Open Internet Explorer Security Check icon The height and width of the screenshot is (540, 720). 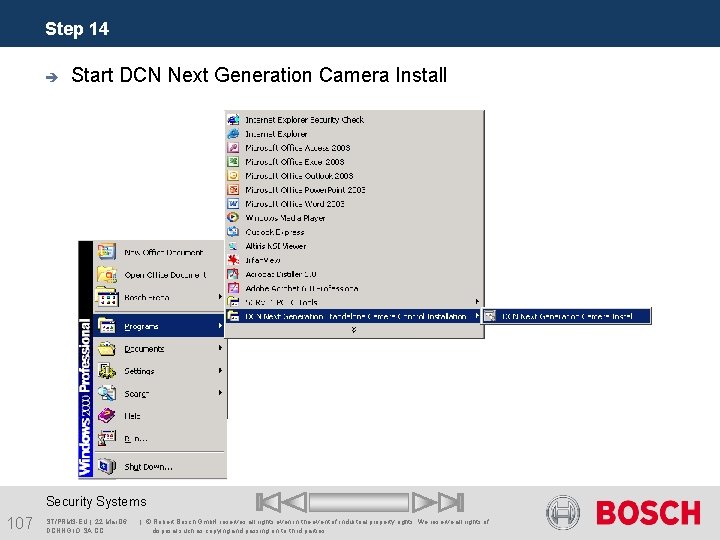point(233,120)
